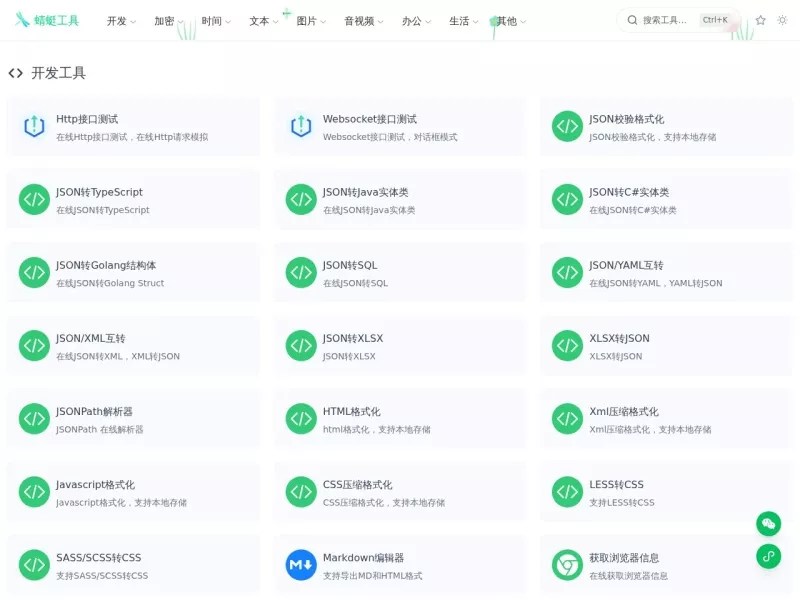The image size is (800, 600).
Task: Expand the 生活 dropdown menu
Action: point(463,21)
